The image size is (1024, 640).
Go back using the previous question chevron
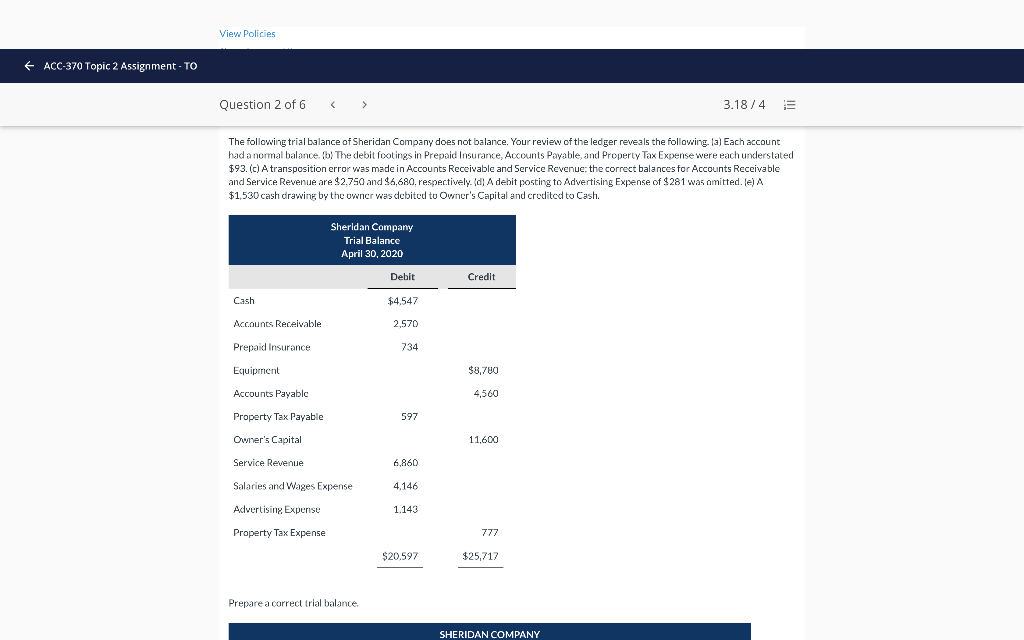click(x=332, y=104)
